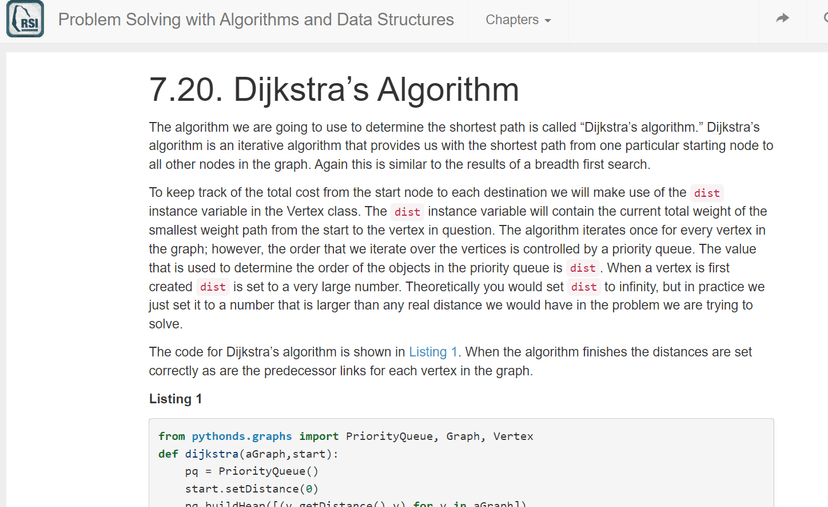Click the dist code tag before 'to infinity'
The height and width of the screenshot is (507, 828).
[584, 287]
